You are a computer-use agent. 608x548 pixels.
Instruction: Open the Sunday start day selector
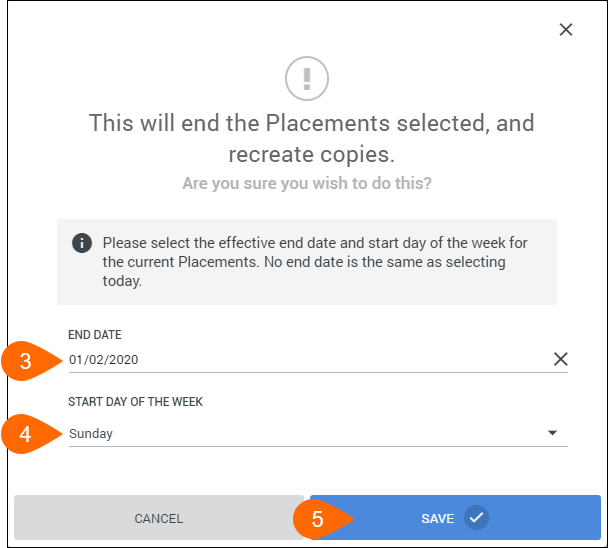[x=318, y=434]
